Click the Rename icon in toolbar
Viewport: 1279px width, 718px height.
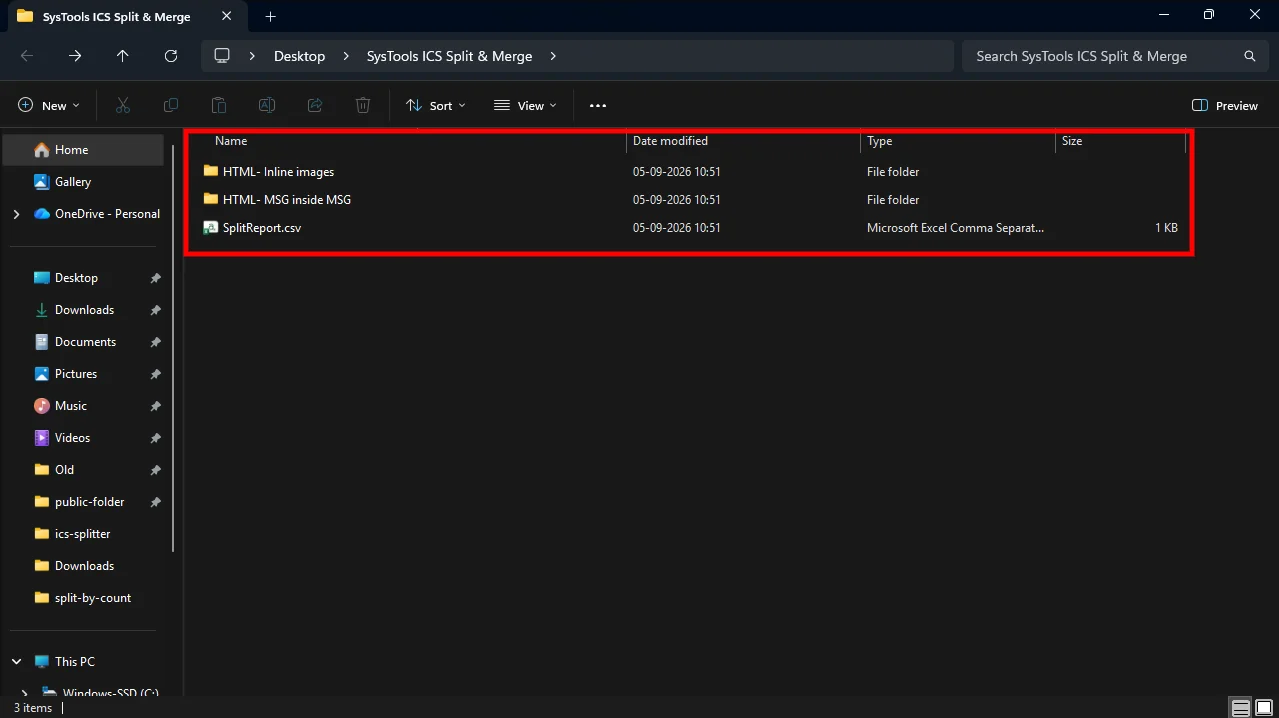pos(267,105)
